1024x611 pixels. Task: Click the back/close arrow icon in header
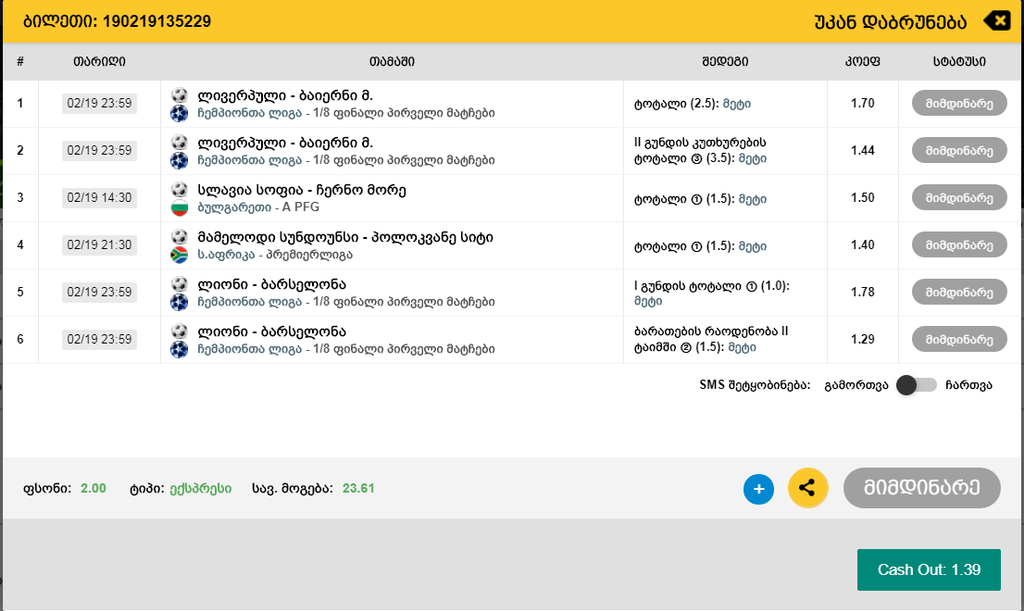pos(997,21)
